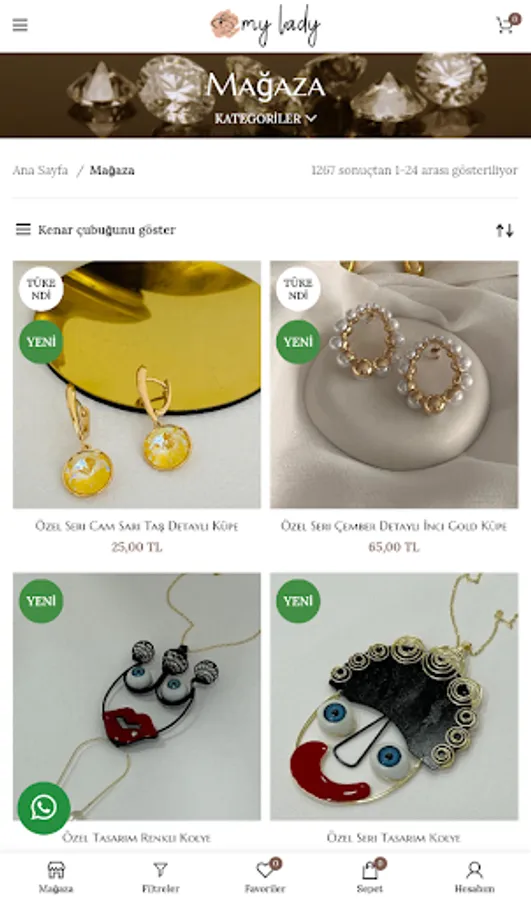The height and width of the screenshot is (900, 531).
Task: Open Filtreler funnel icon
Action: tap(161, 877)
